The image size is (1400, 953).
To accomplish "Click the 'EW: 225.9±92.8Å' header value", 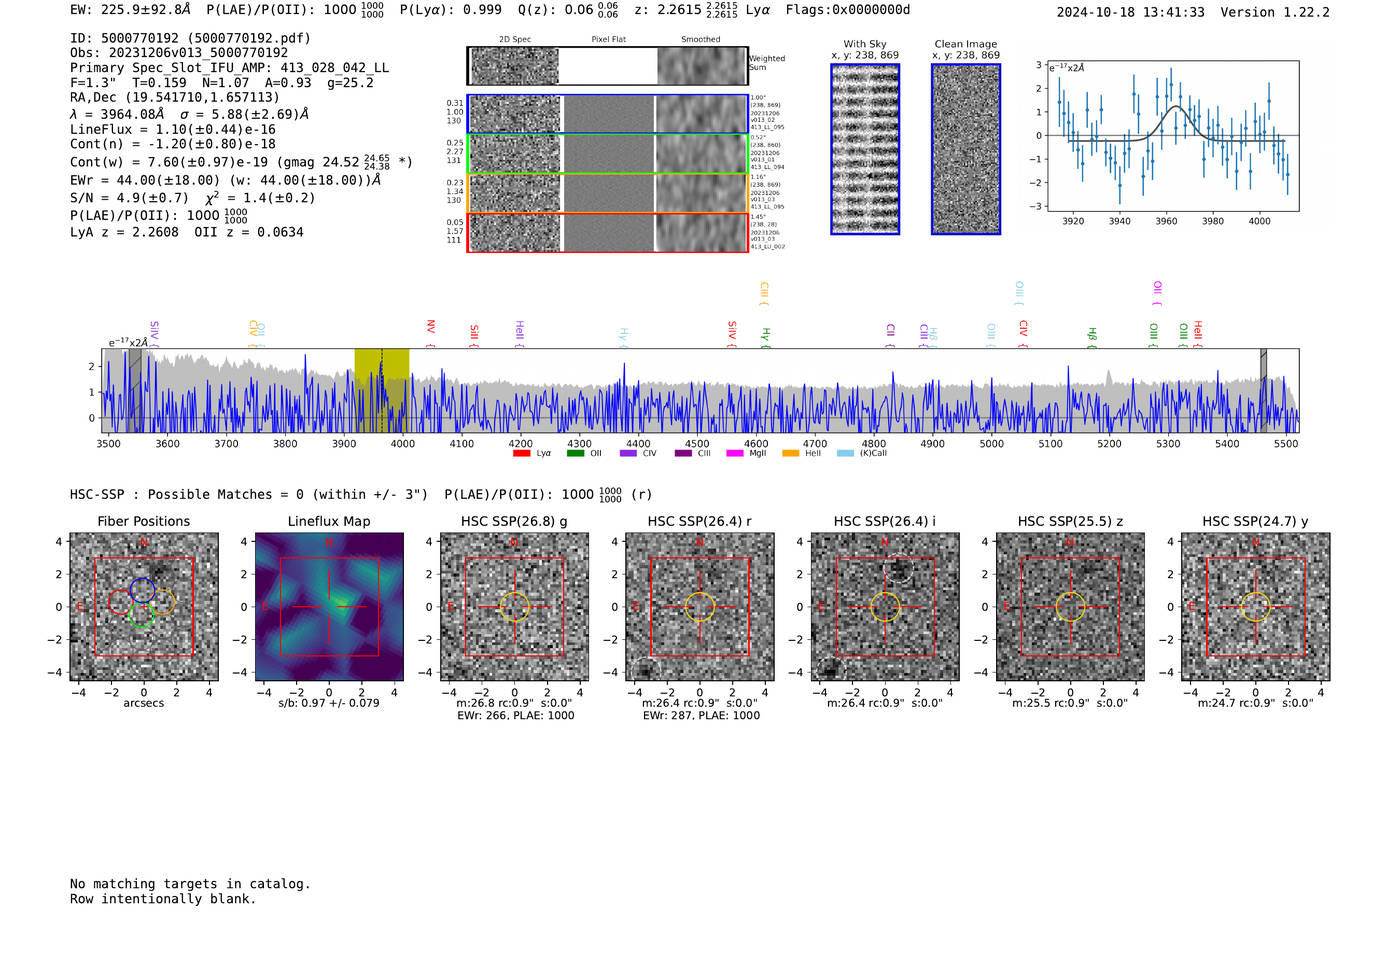I will click(x=130, y=10).
